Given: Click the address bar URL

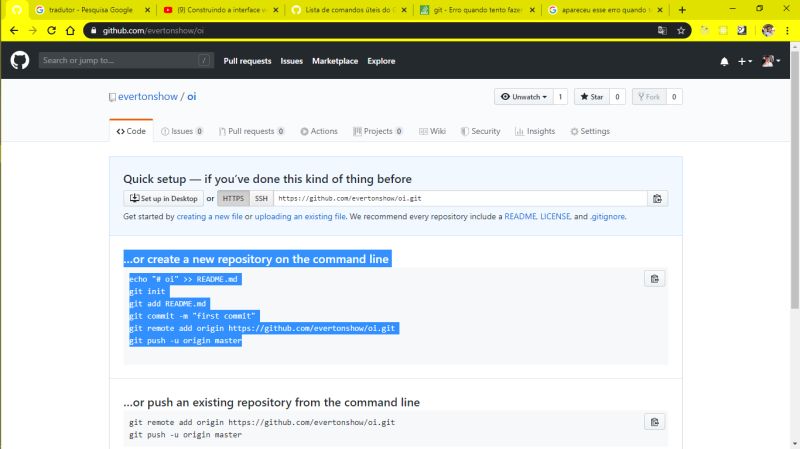Looking at the screenshot, I should [x=153, y=31].
